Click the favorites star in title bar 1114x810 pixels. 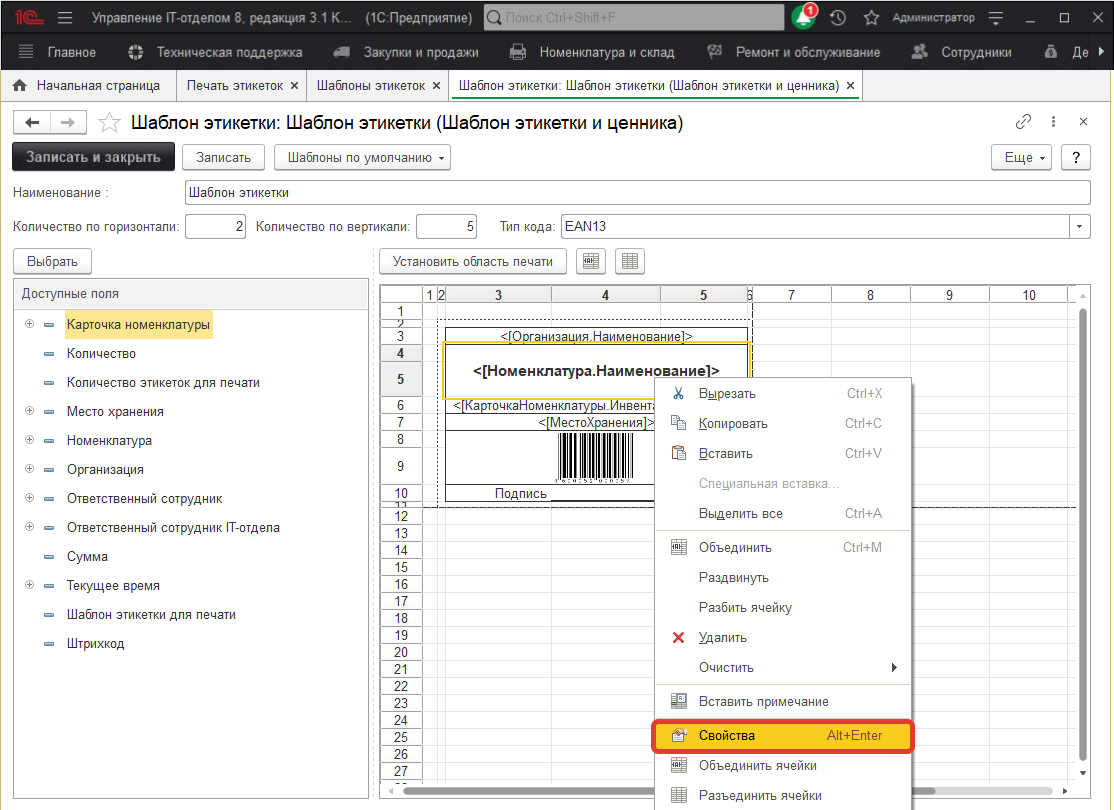(x=871, y=18)
